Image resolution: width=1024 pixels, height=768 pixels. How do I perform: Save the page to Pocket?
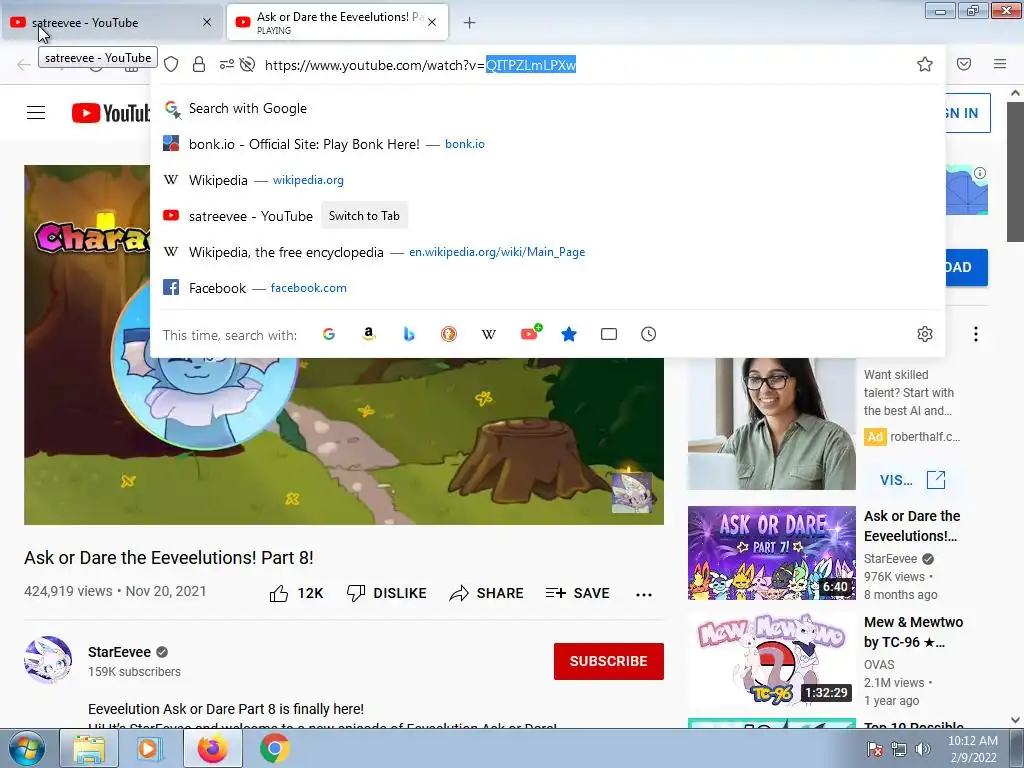[x=964, y=64]
